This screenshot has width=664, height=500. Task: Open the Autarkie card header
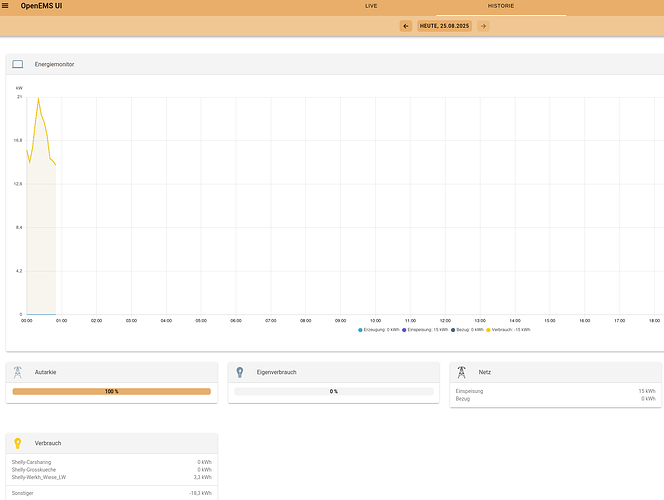(x=112, y=372)
